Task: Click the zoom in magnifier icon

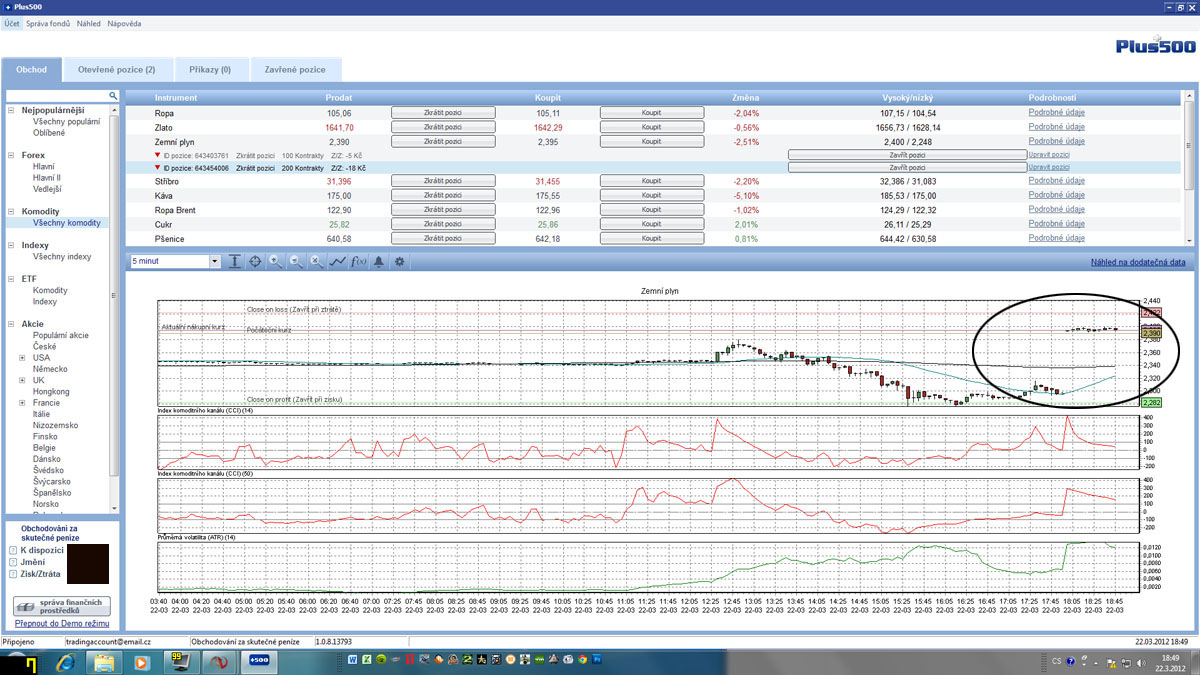Action: (275, 261)
